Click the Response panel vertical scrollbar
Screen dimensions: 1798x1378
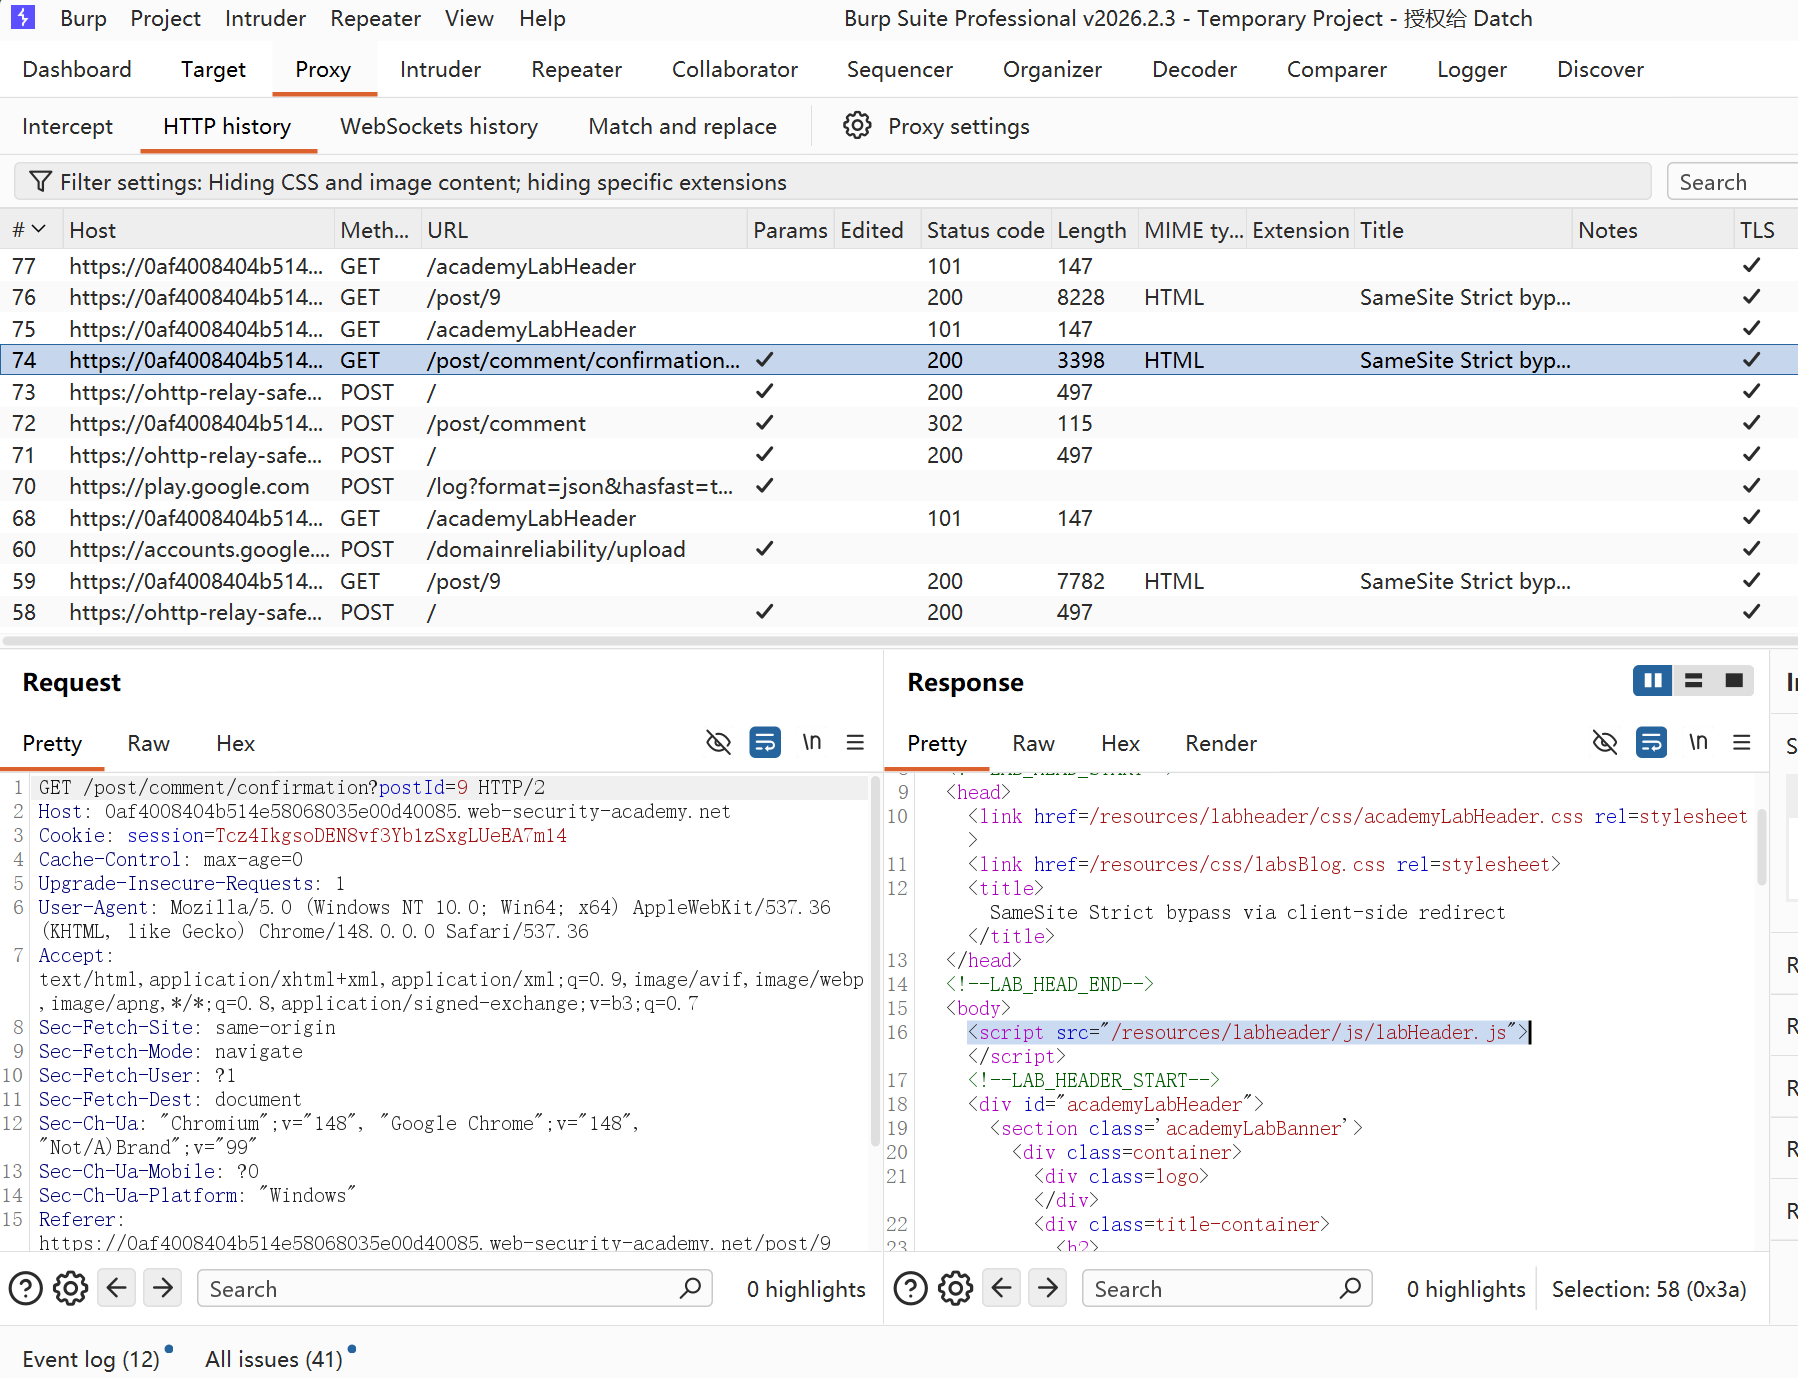pos(1761,848)
